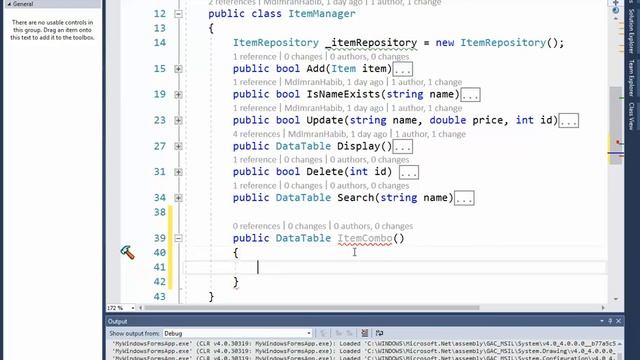Click '1 reference' CodeLens above Add method
The height and width of the screenshot is (360, 640).
[x=254, y=56]
